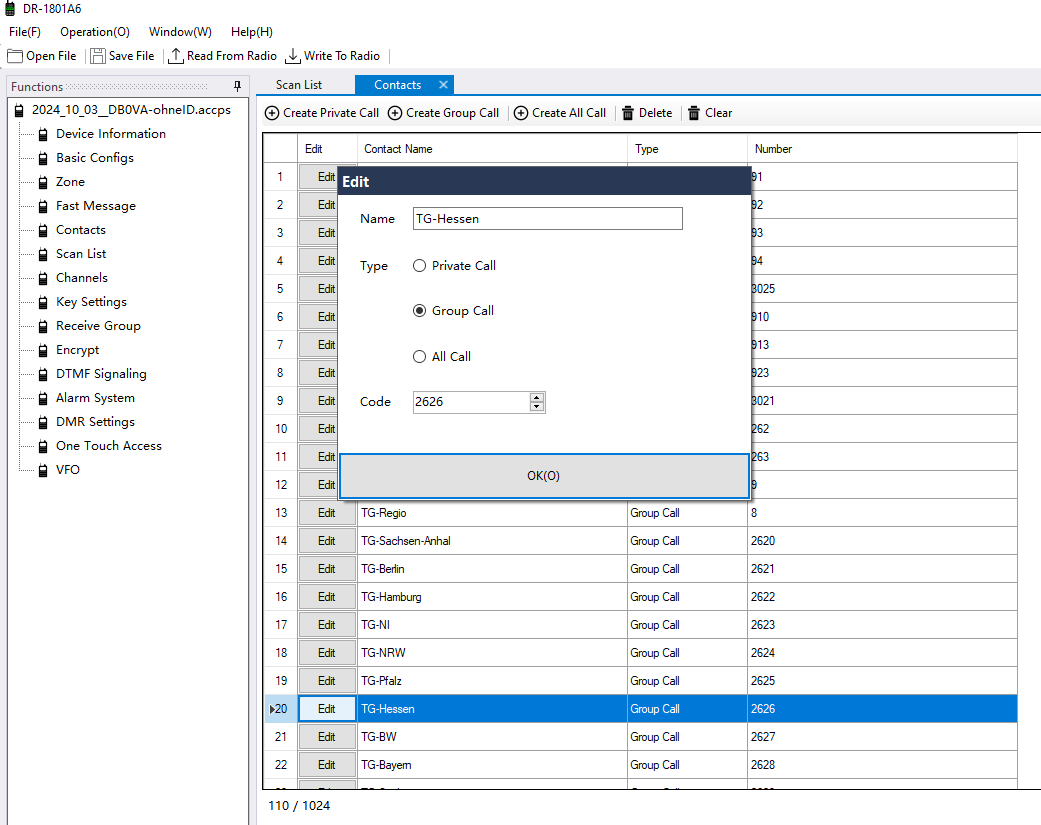Click radio icon beside Device Information
This screenshot has height=825, width=1041.
click(x=43, y=135)
